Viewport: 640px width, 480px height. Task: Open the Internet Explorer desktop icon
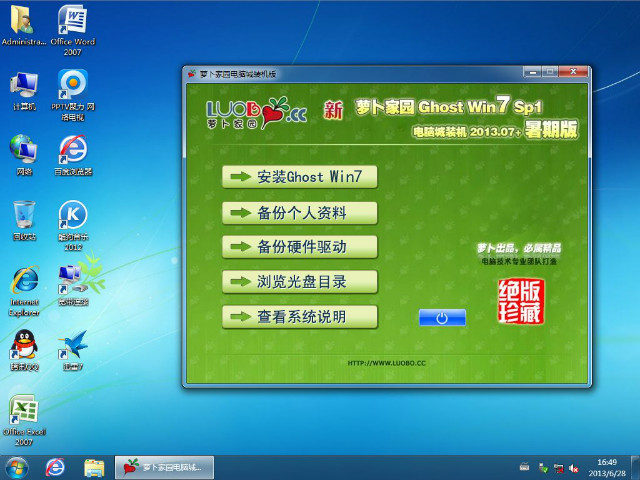[24, 291]
